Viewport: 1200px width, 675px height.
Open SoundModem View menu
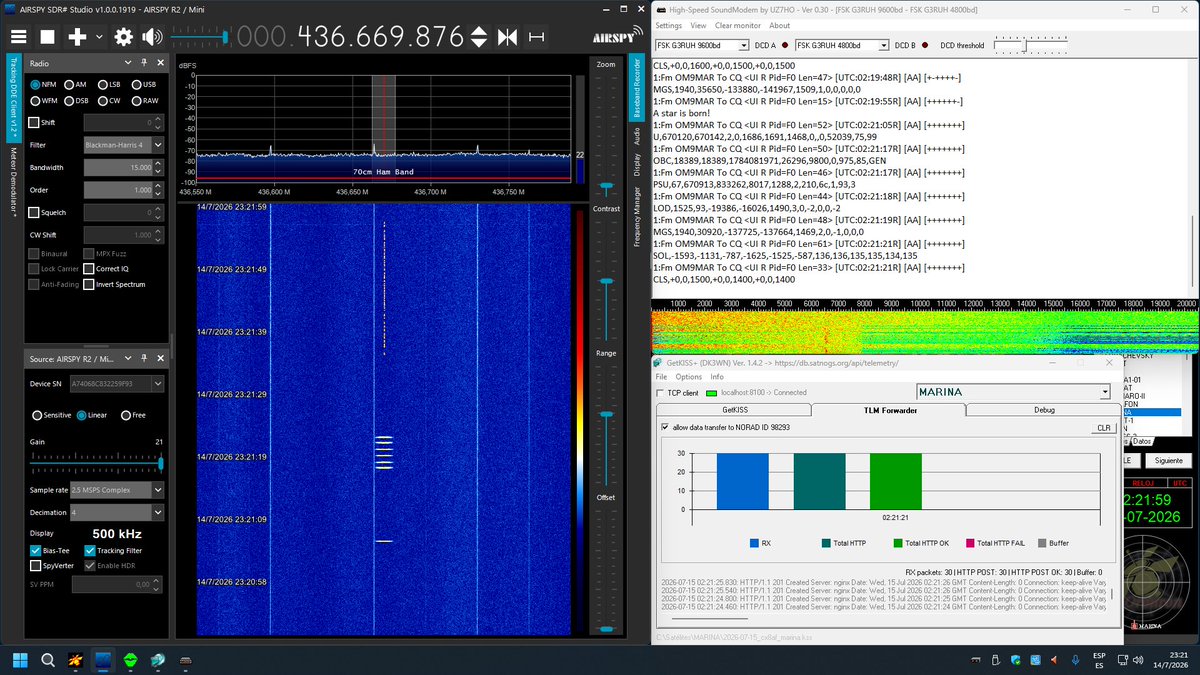click(698, 25)
